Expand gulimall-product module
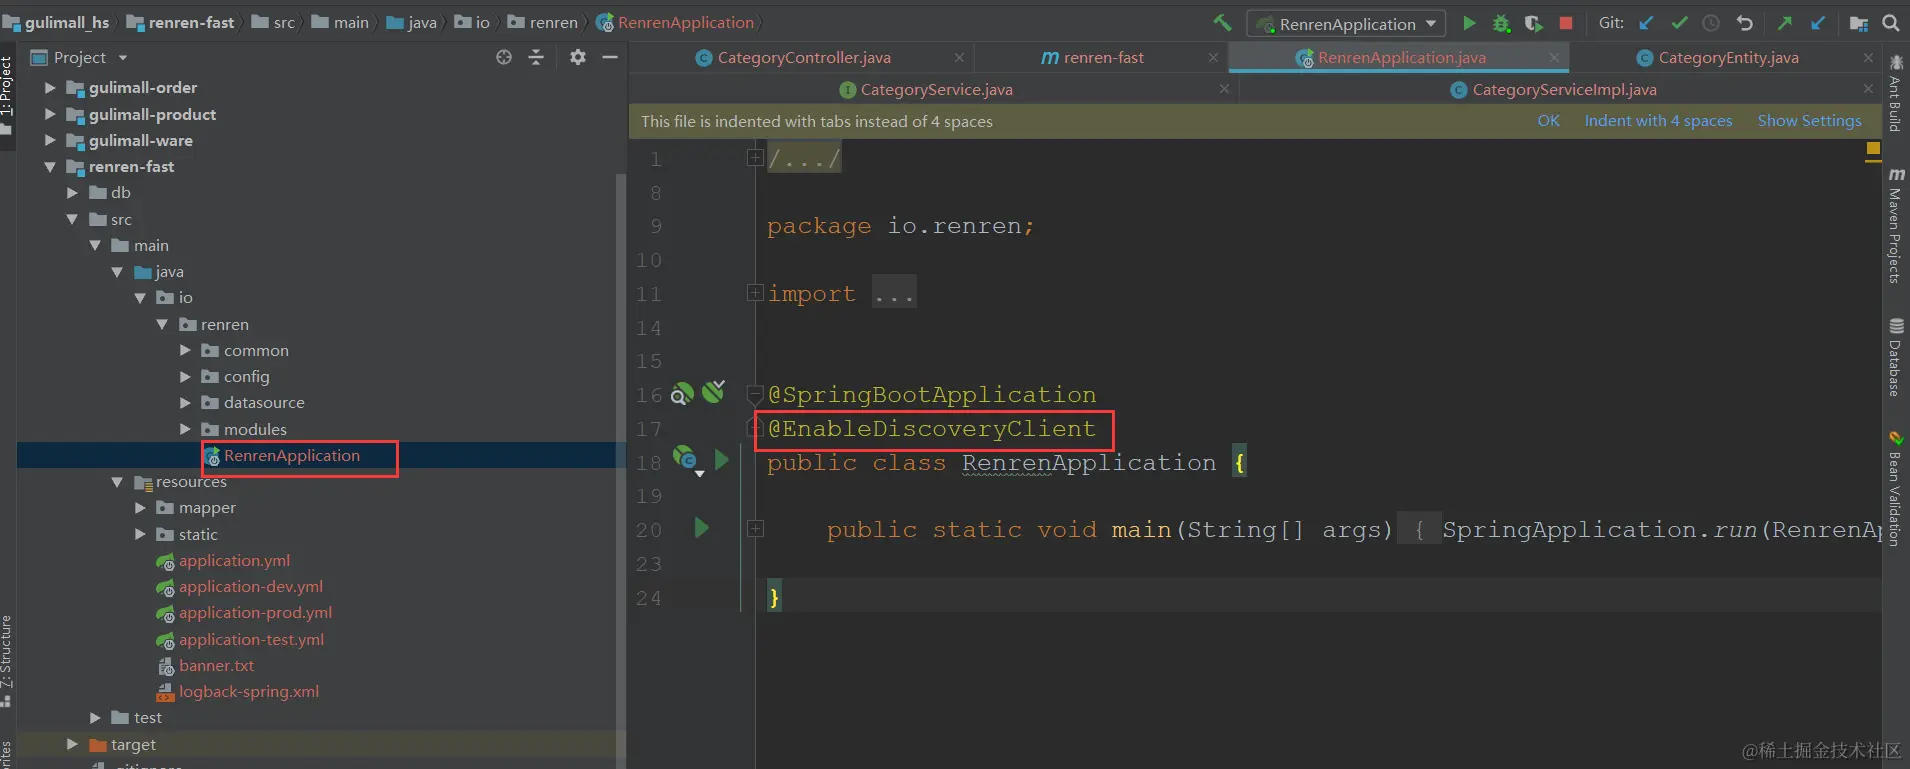 [x=50, y=114]
